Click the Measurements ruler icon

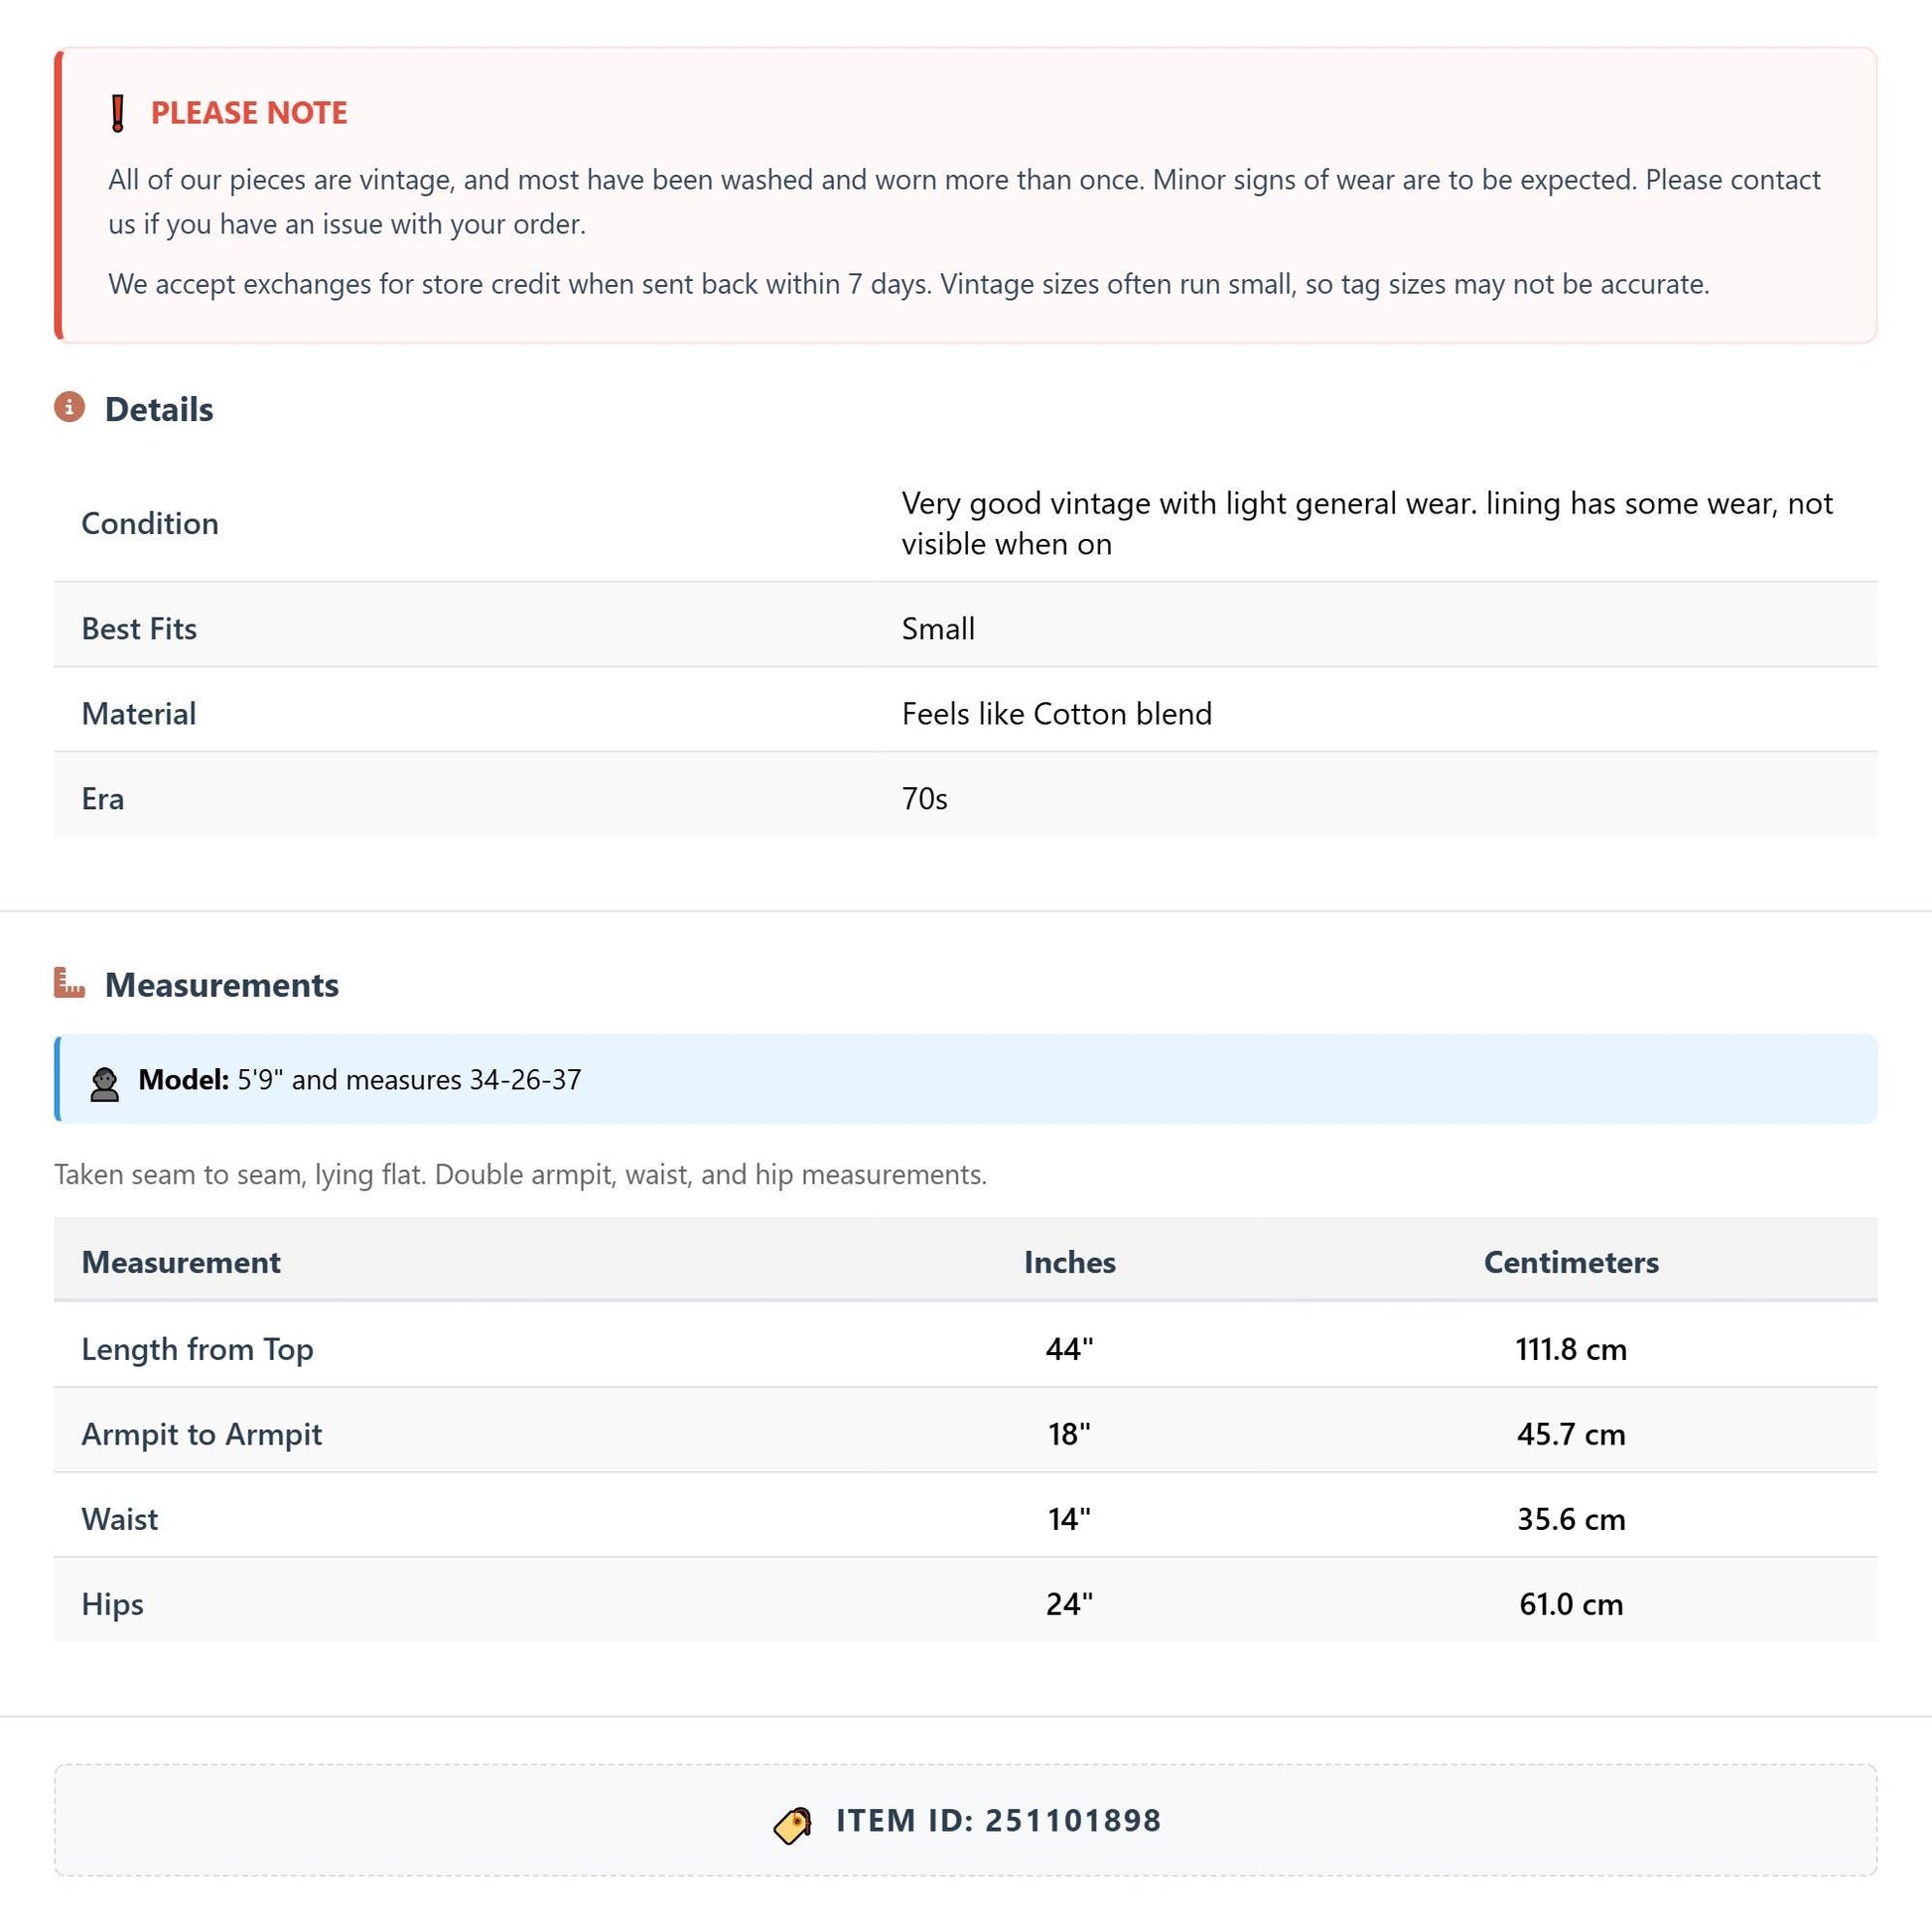point(69,983)
